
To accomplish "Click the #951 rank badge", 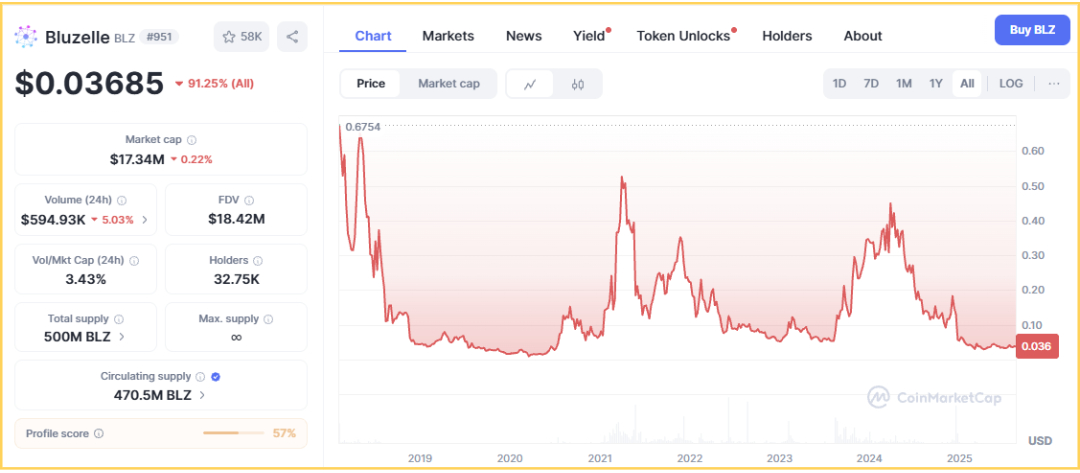I will tap(158, 37).
